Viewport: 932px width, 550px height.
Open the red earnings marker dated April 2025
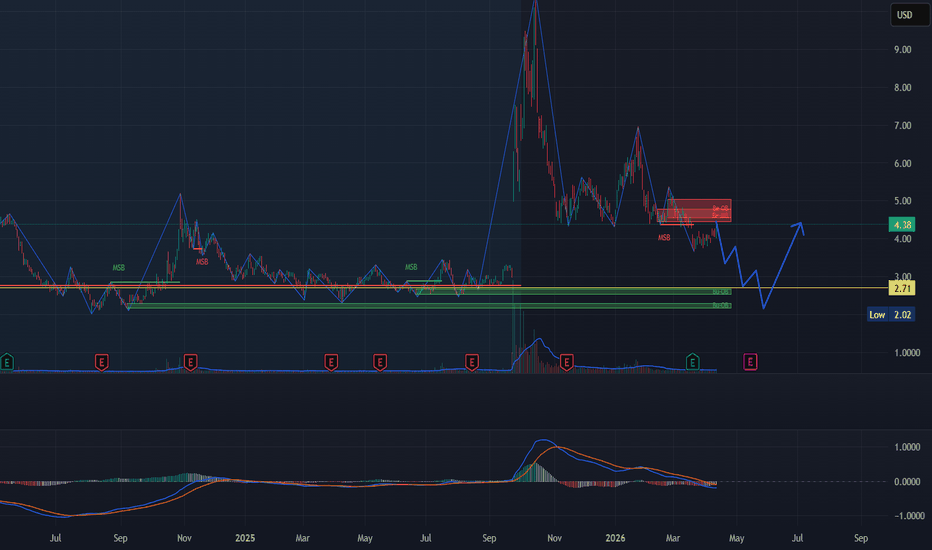331,362
